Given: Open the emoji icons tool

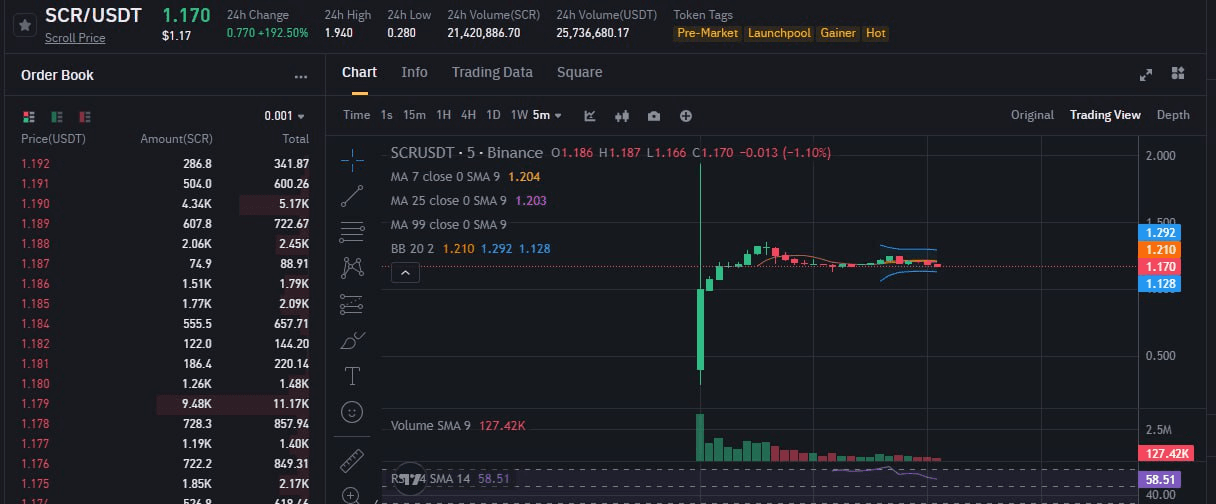Looking at the screenshot, I should click(x=352, y=411).
